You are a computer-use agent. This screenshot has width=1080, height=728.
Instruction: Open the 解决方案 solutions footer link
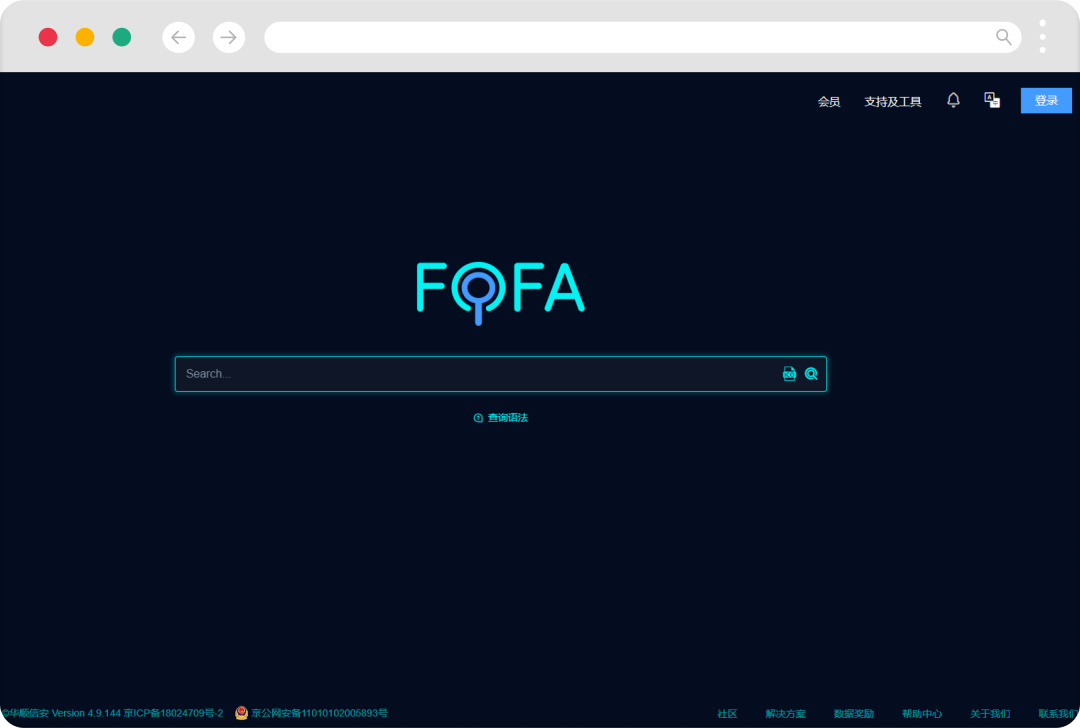click(785, 714)
